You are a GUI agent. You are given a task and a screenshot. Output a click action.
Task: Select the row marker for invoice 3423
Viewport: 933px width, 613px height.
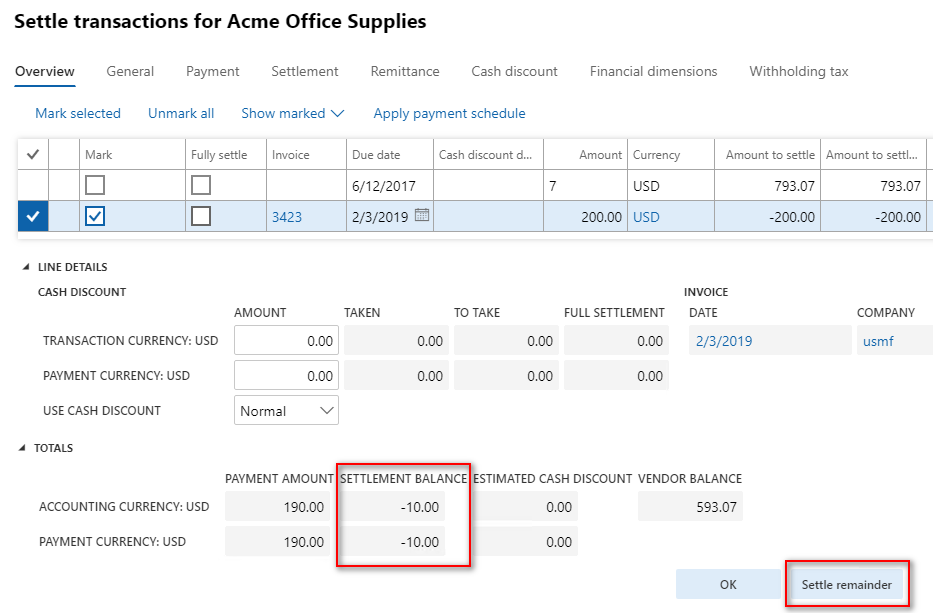(x=33, y=217)
